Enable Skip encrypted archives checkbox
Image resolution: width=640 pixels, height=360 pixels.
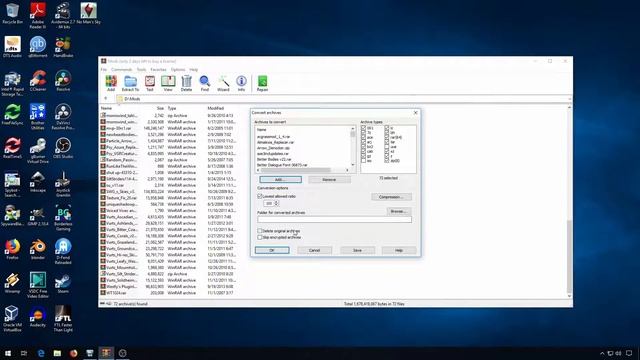260,237
